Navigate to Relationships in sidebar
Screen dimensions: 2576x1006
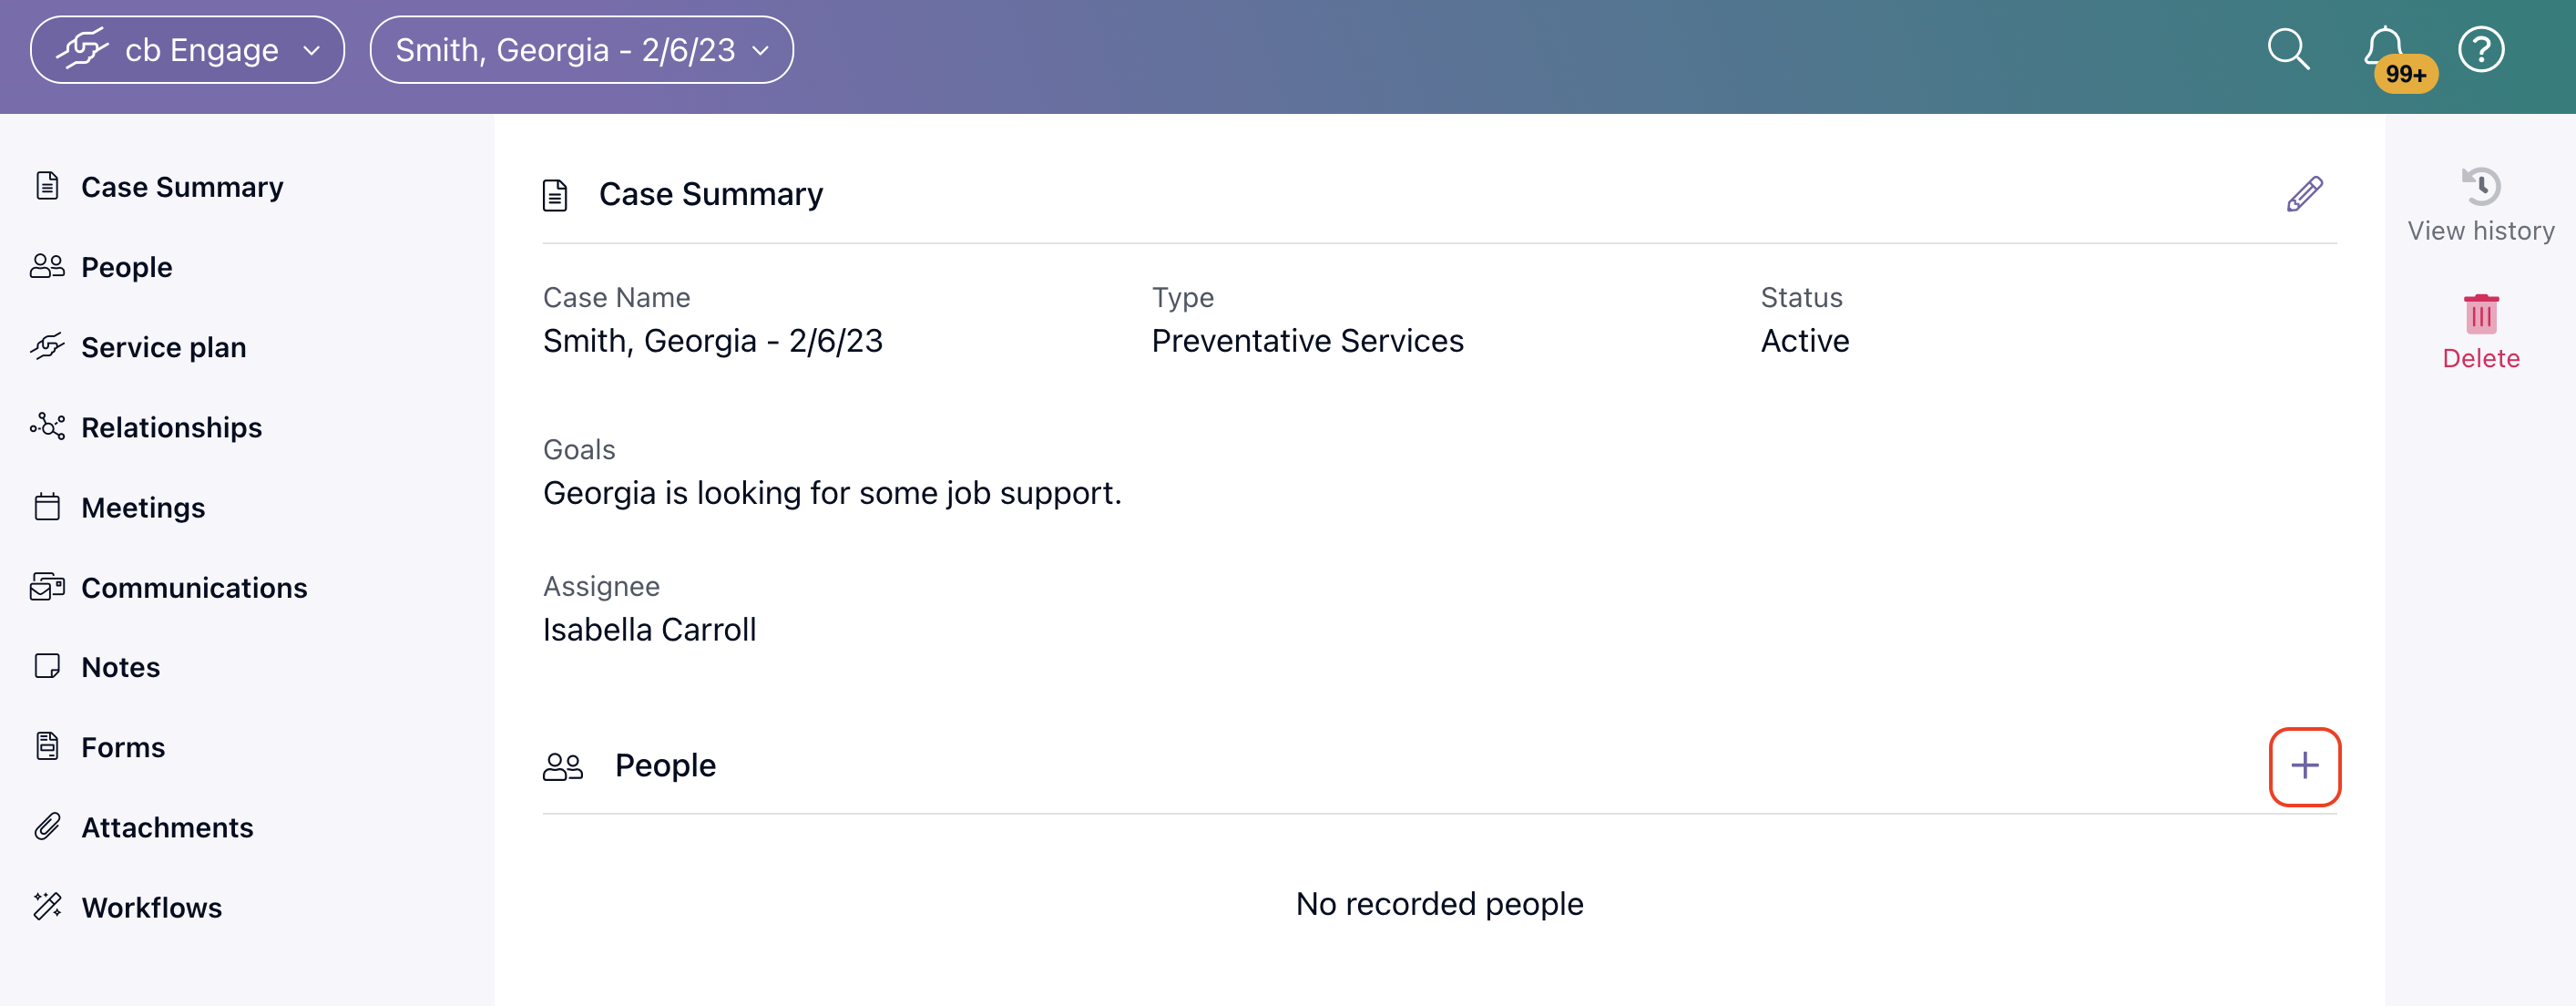172,427
